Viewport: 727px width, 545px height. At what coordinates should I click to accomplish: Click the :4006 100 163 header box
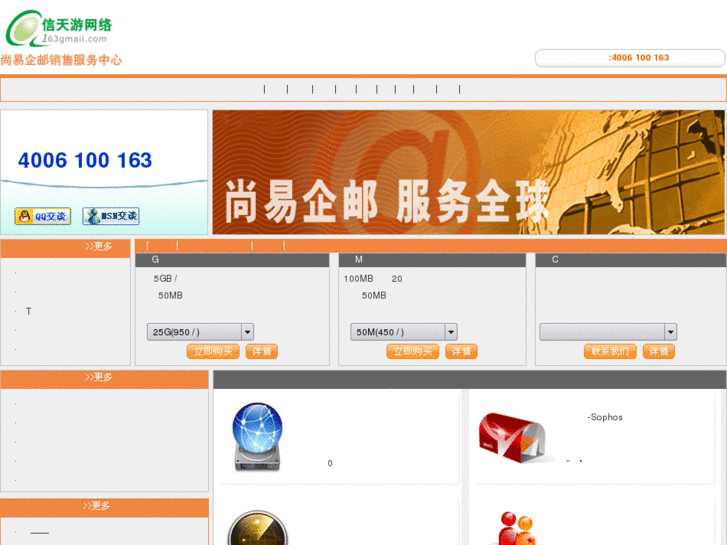pyautogui.click(x=630, y=58)
